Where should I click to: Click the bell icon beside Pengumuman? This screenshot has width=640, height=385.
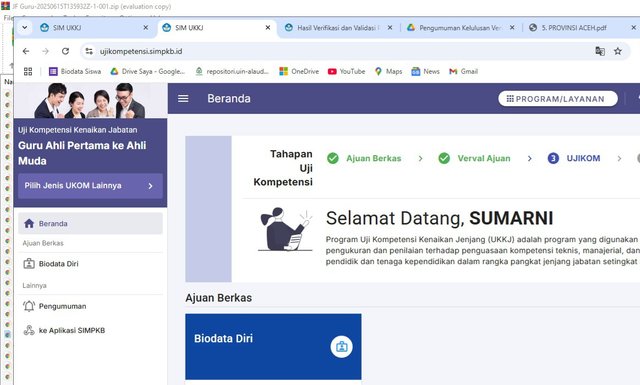(29, 306)
